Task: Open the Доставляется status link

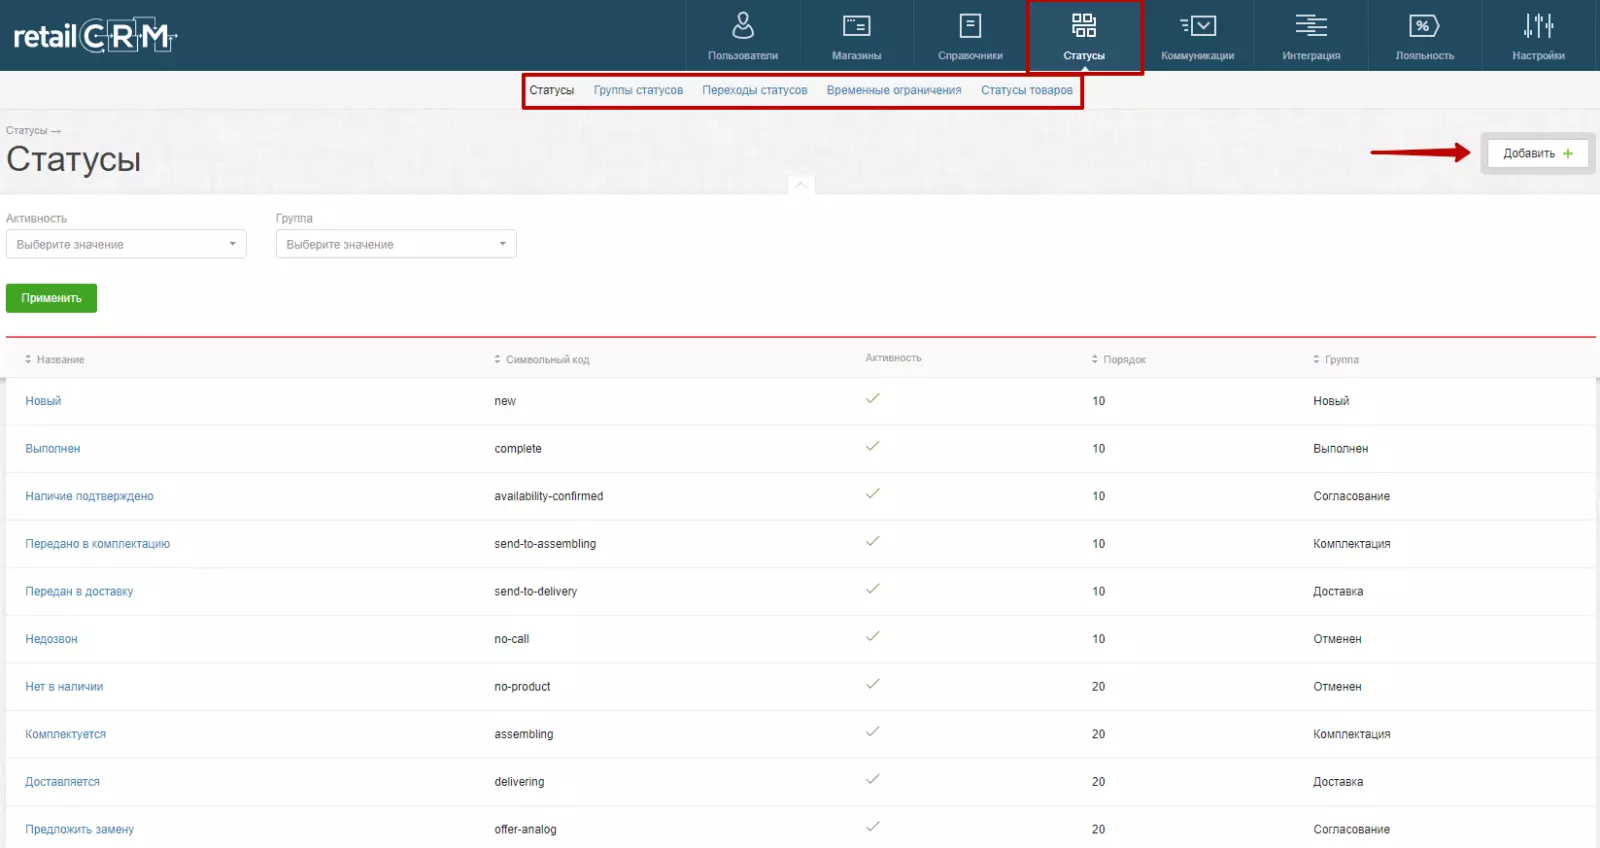Action: [x=62, y=782]
